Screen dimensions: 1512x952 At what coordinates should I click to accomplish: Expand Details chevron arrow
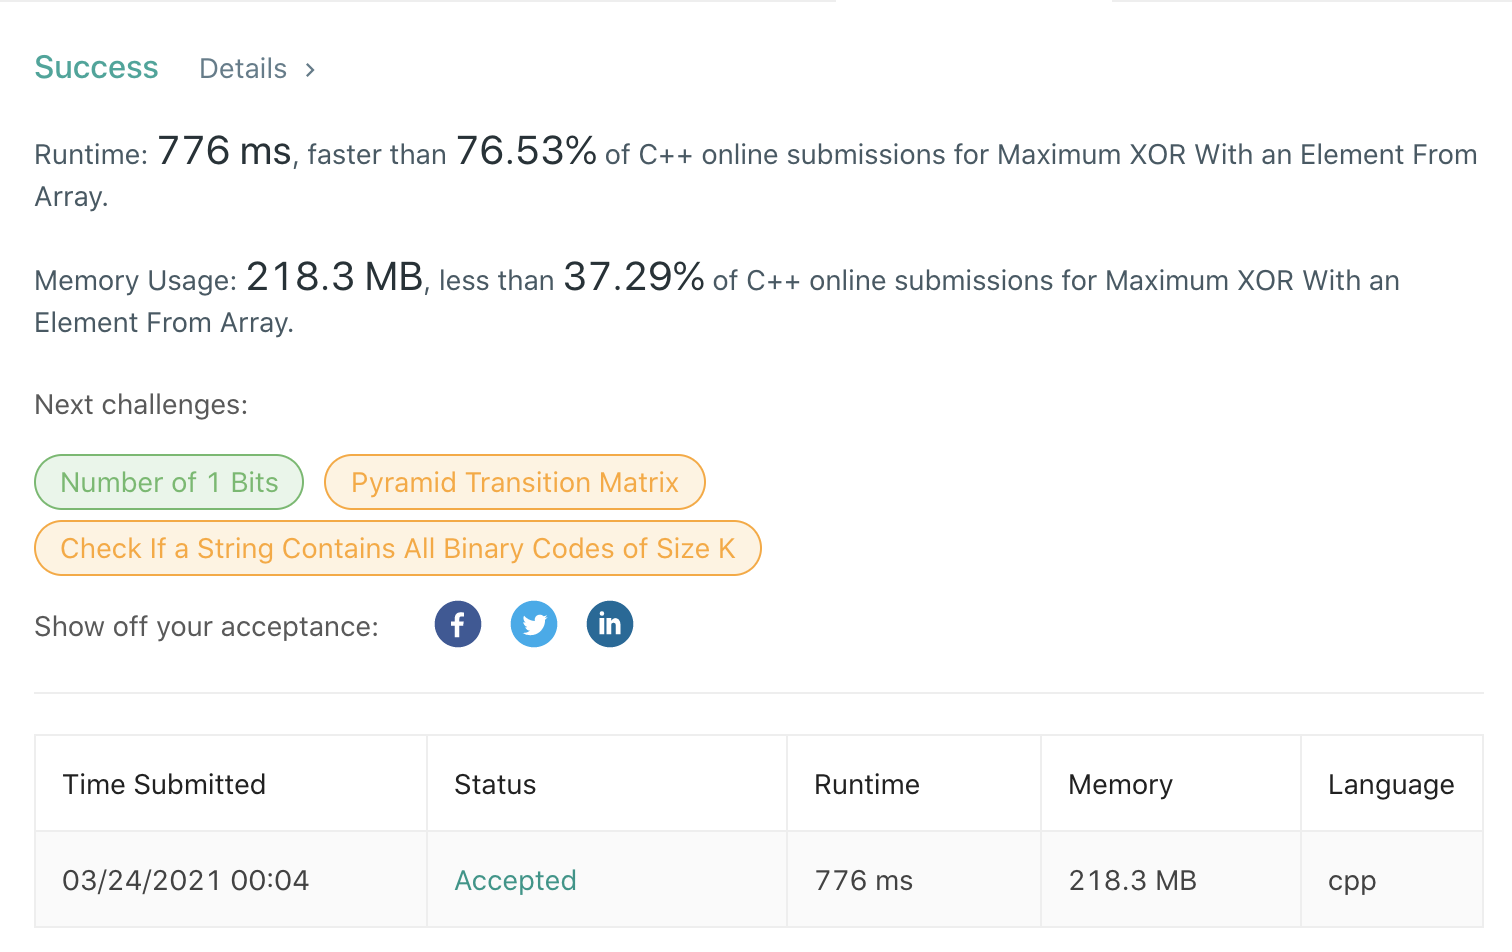310,70
